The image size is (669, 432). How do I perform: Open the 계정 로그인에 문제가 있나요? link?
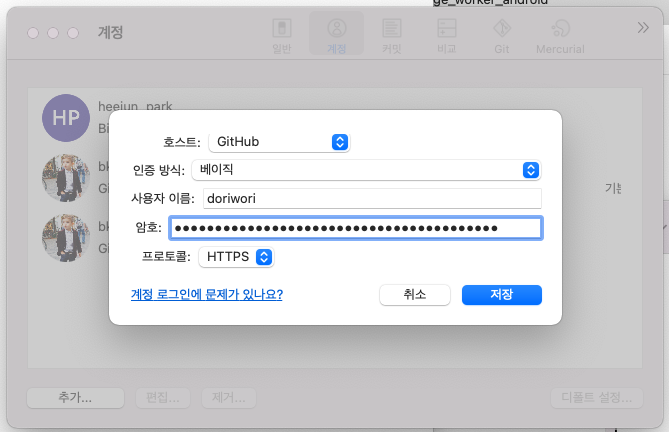click(x=207, y=294)
